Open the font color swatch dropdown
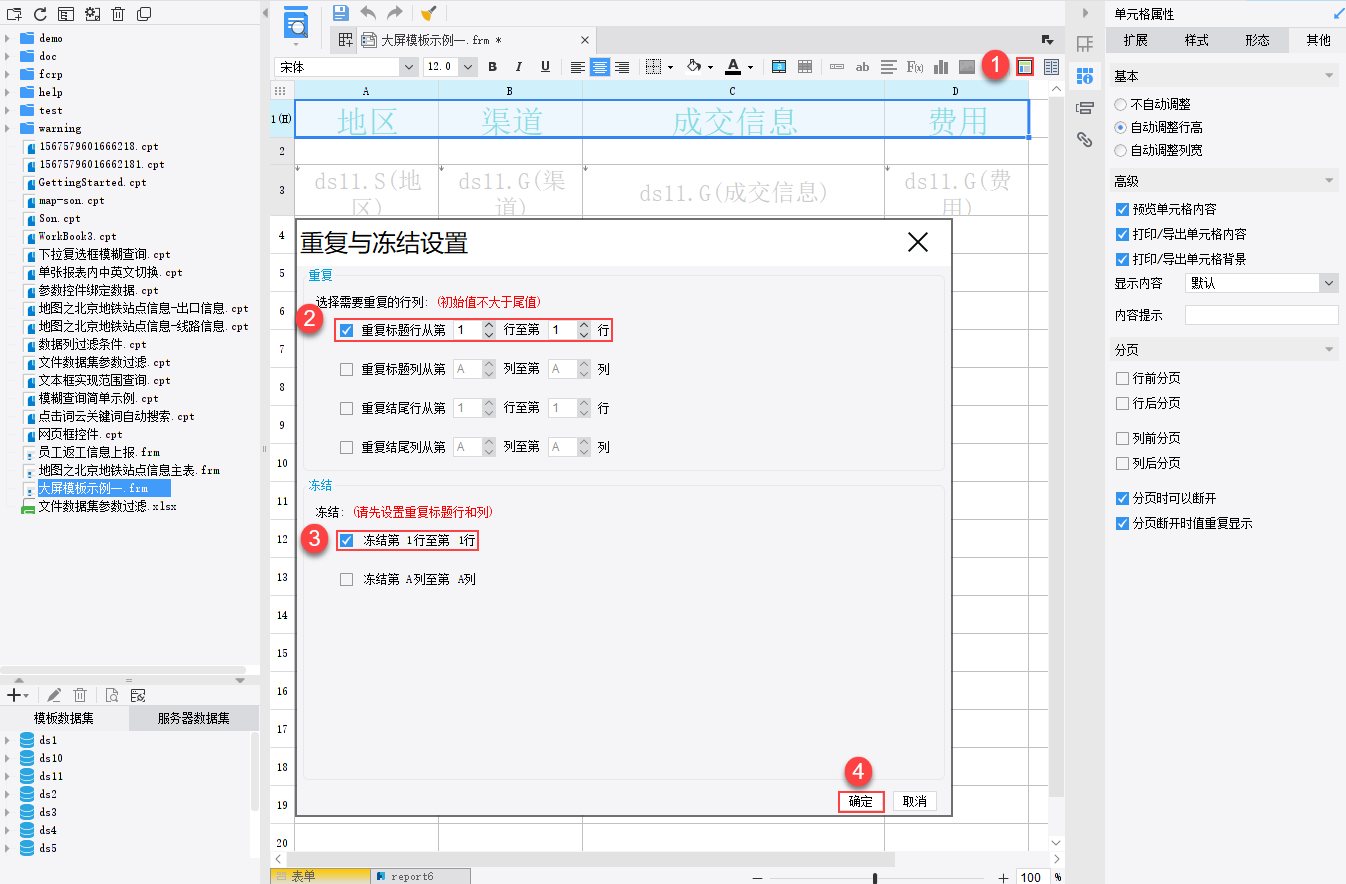The height and width of the screenshot is (884, 1346). (748, 67)
